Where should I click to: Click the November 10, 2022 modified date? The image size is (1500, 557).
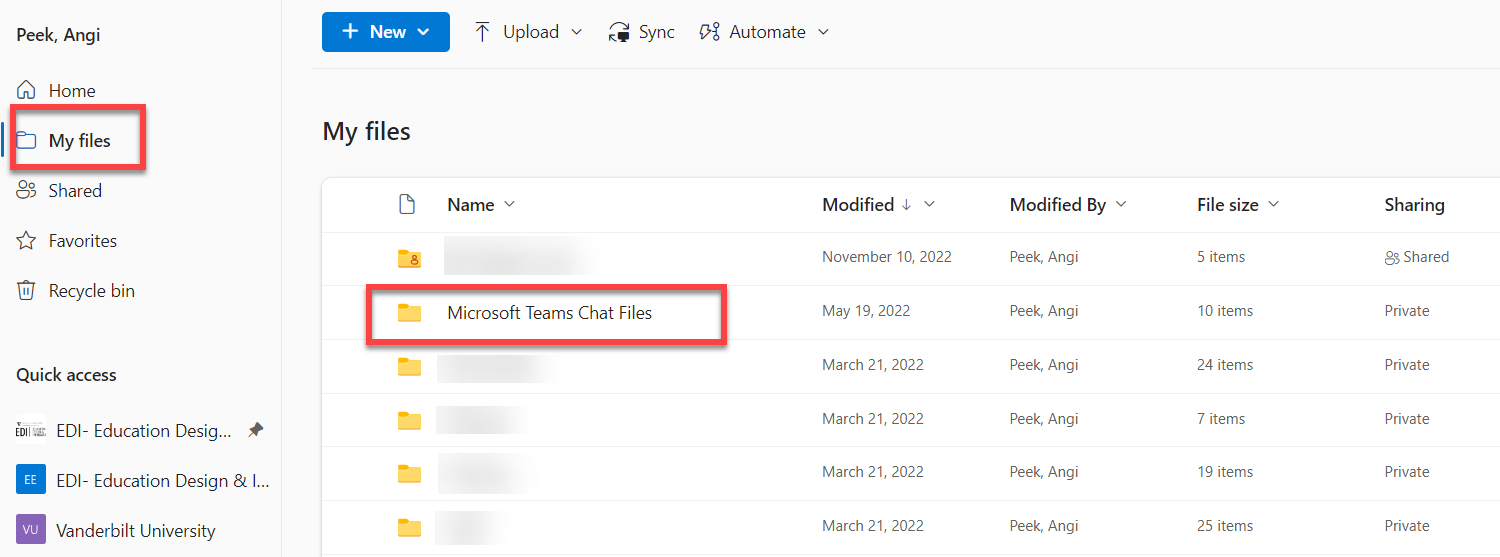887,257
